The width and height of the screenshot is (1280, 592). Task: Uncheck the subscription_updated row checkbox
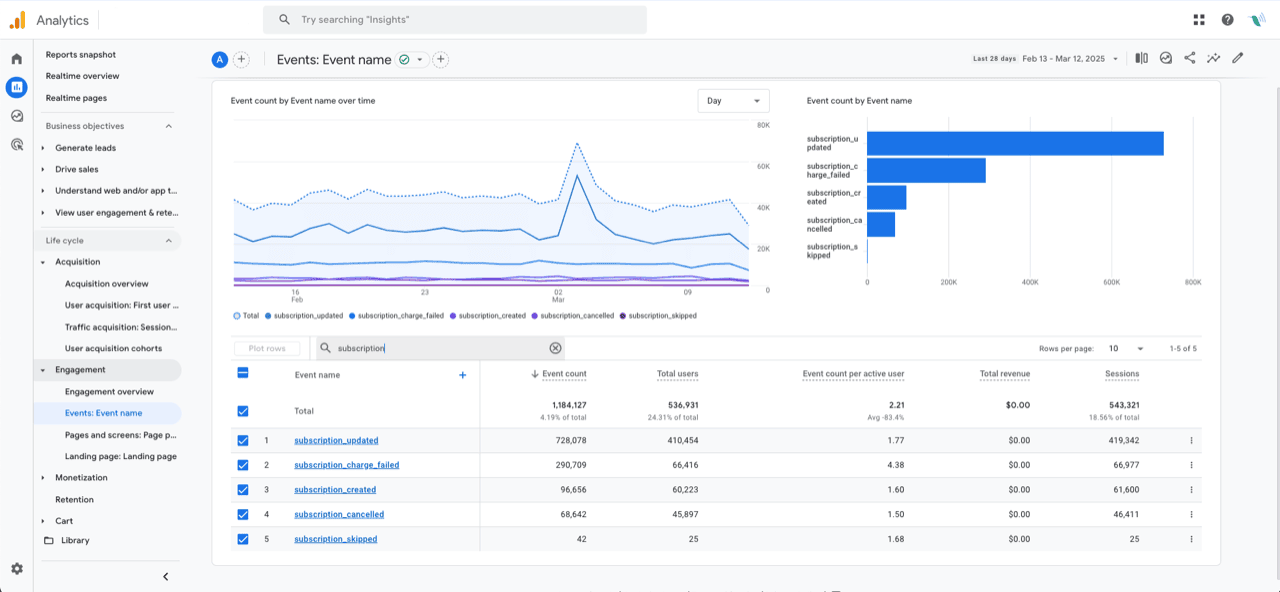(x=243, y=440)
